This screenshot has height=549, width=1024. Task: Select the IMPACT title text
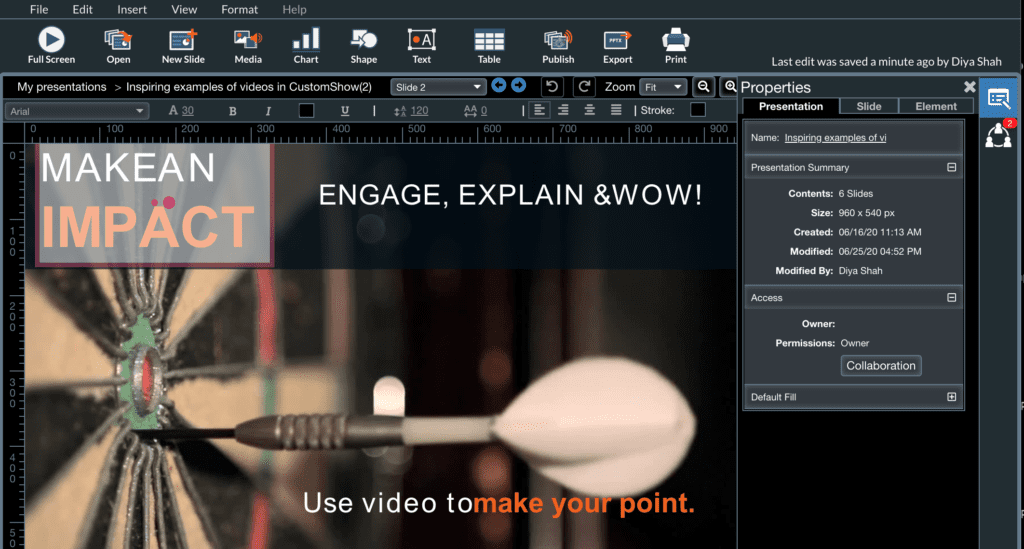click(x=148, y=226)
